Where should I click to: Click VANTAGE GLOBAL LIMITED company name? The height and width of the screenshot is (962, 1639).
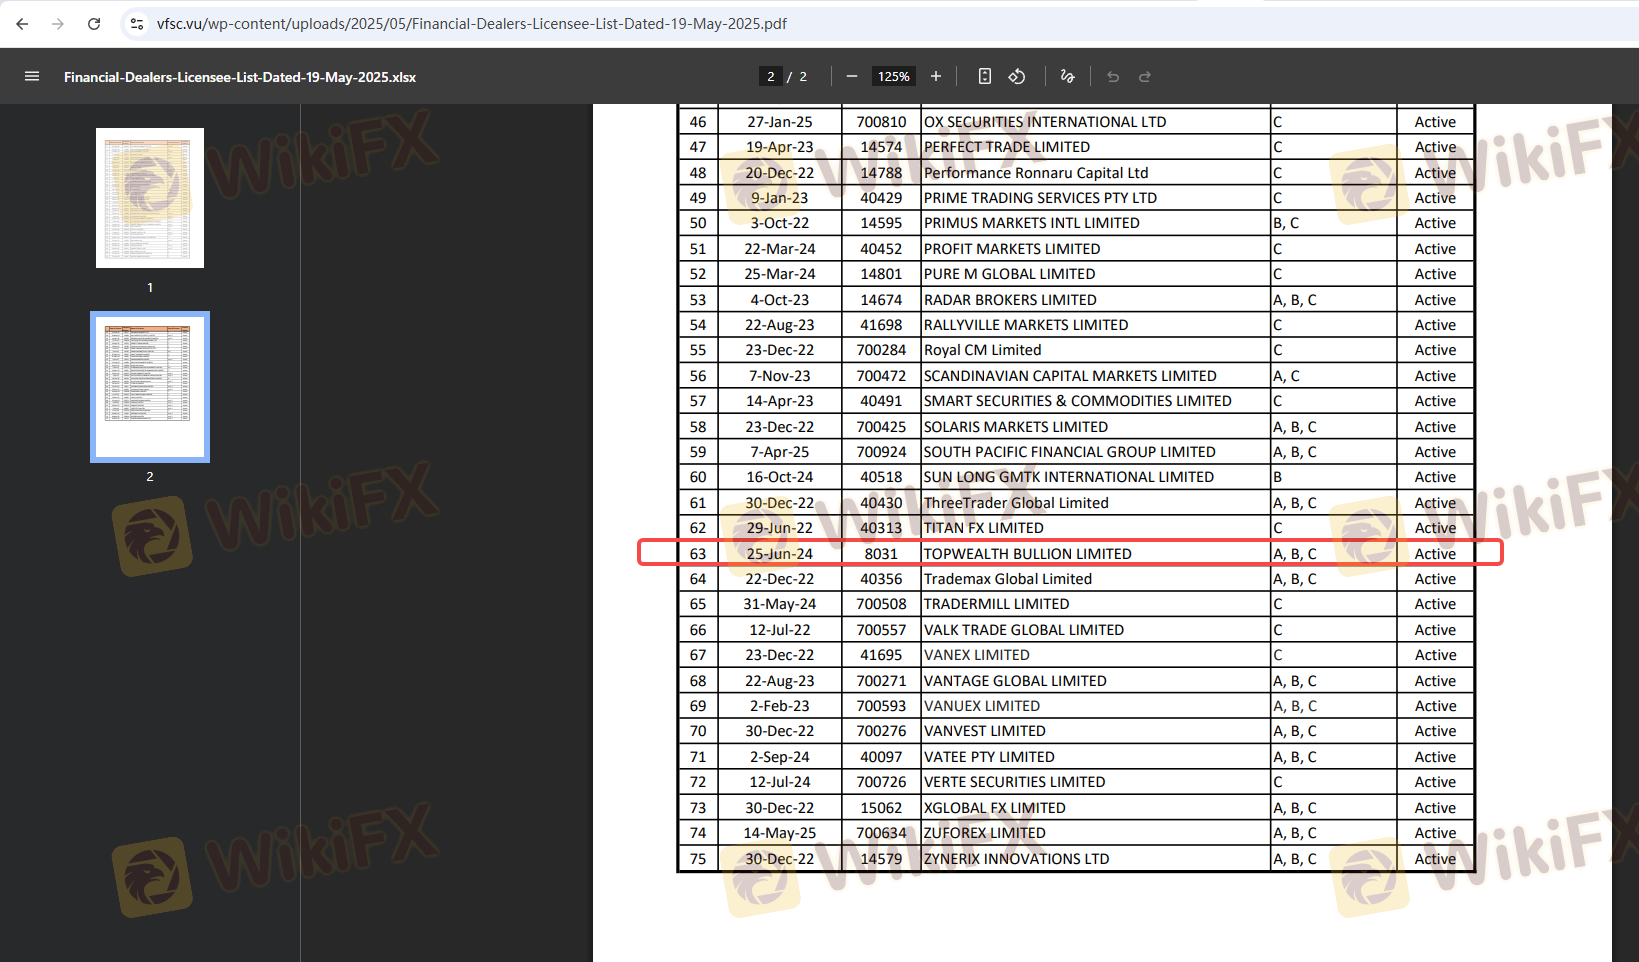pyautogui.click(x=1015, y=681)
